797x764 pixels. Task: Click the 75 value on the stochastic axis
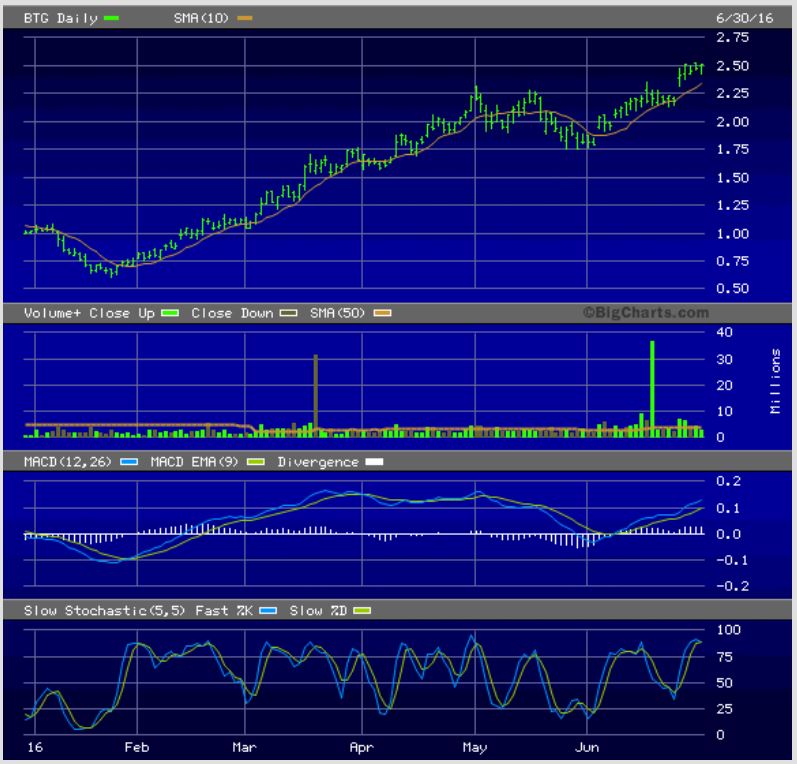click(724, 657)
